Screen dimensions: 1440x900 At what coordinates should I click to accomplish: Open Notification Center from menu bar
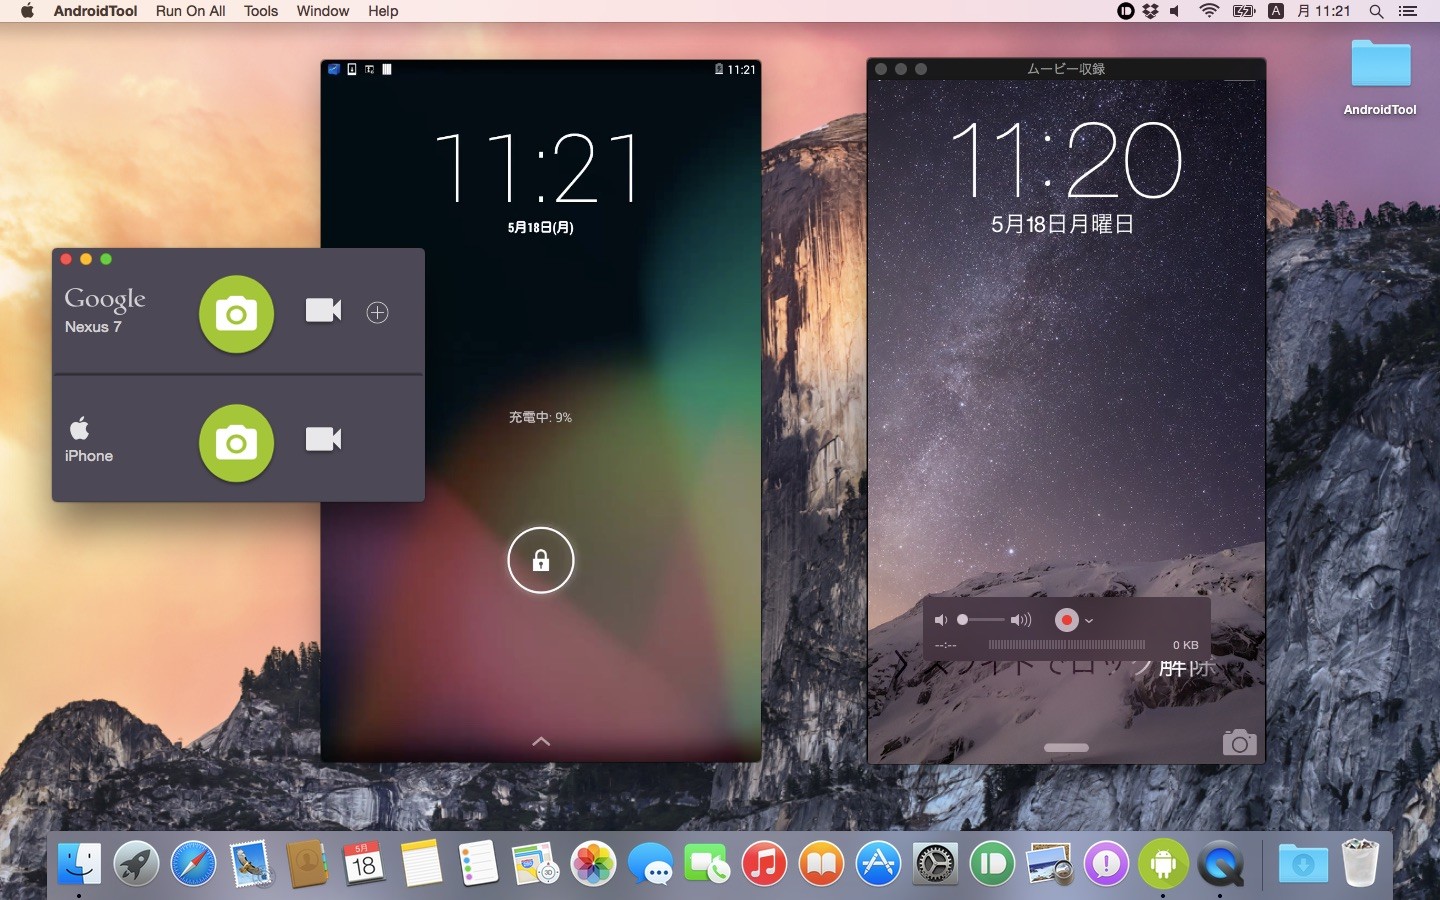click(1408, 11)
